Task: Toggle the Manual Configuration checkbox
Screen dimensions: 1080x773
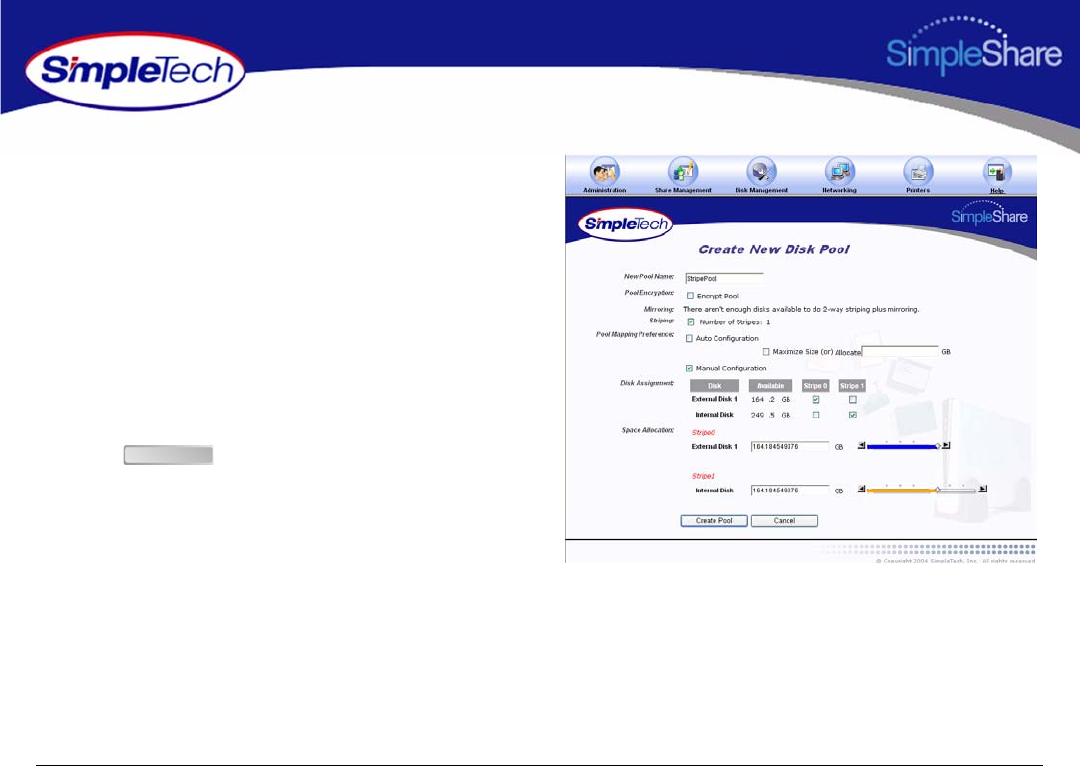Action: pos(689,368)
